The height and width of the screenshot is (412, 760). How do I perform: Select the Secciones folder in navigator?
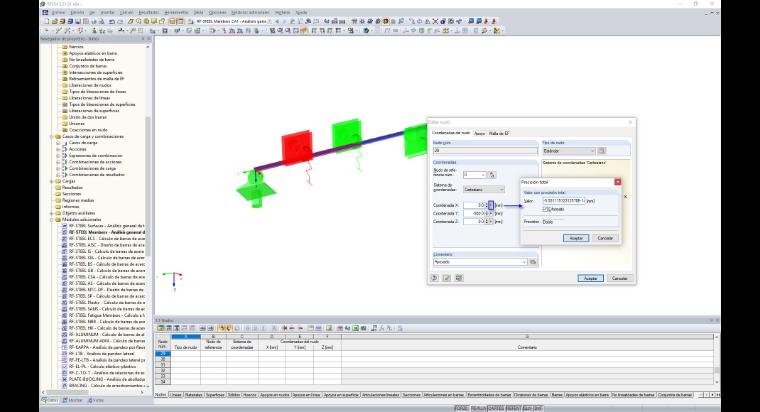point(71,194)
